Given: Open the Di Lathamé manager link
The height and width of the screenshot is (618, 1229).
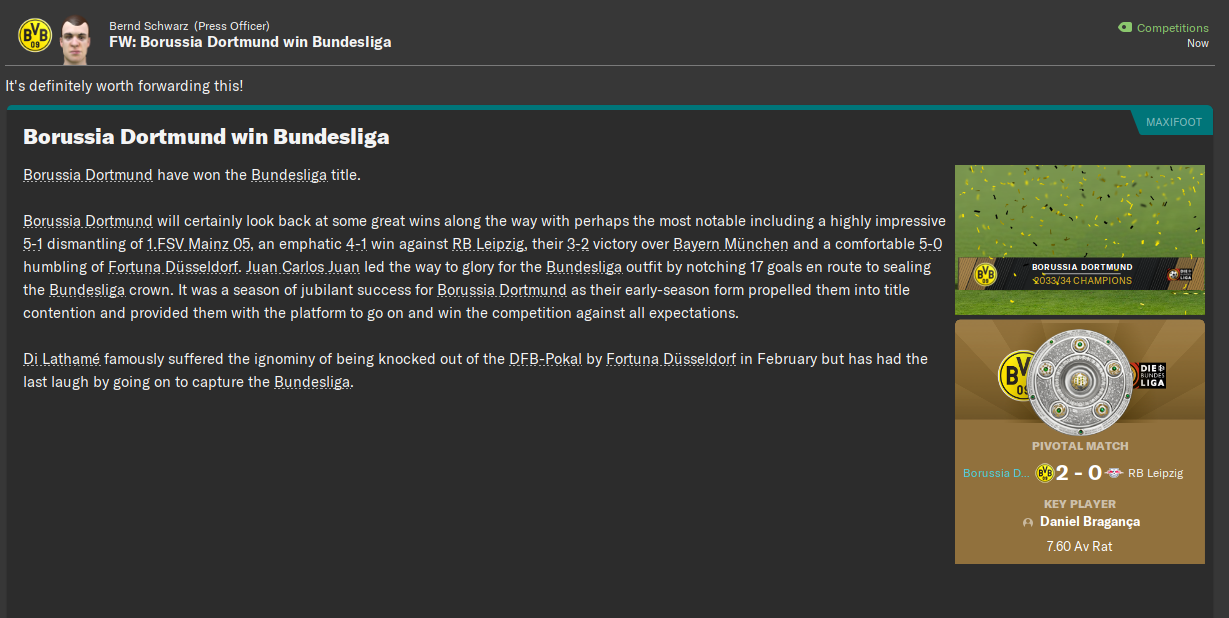Looking at the screenshot, I should click(x=62, y=359).
